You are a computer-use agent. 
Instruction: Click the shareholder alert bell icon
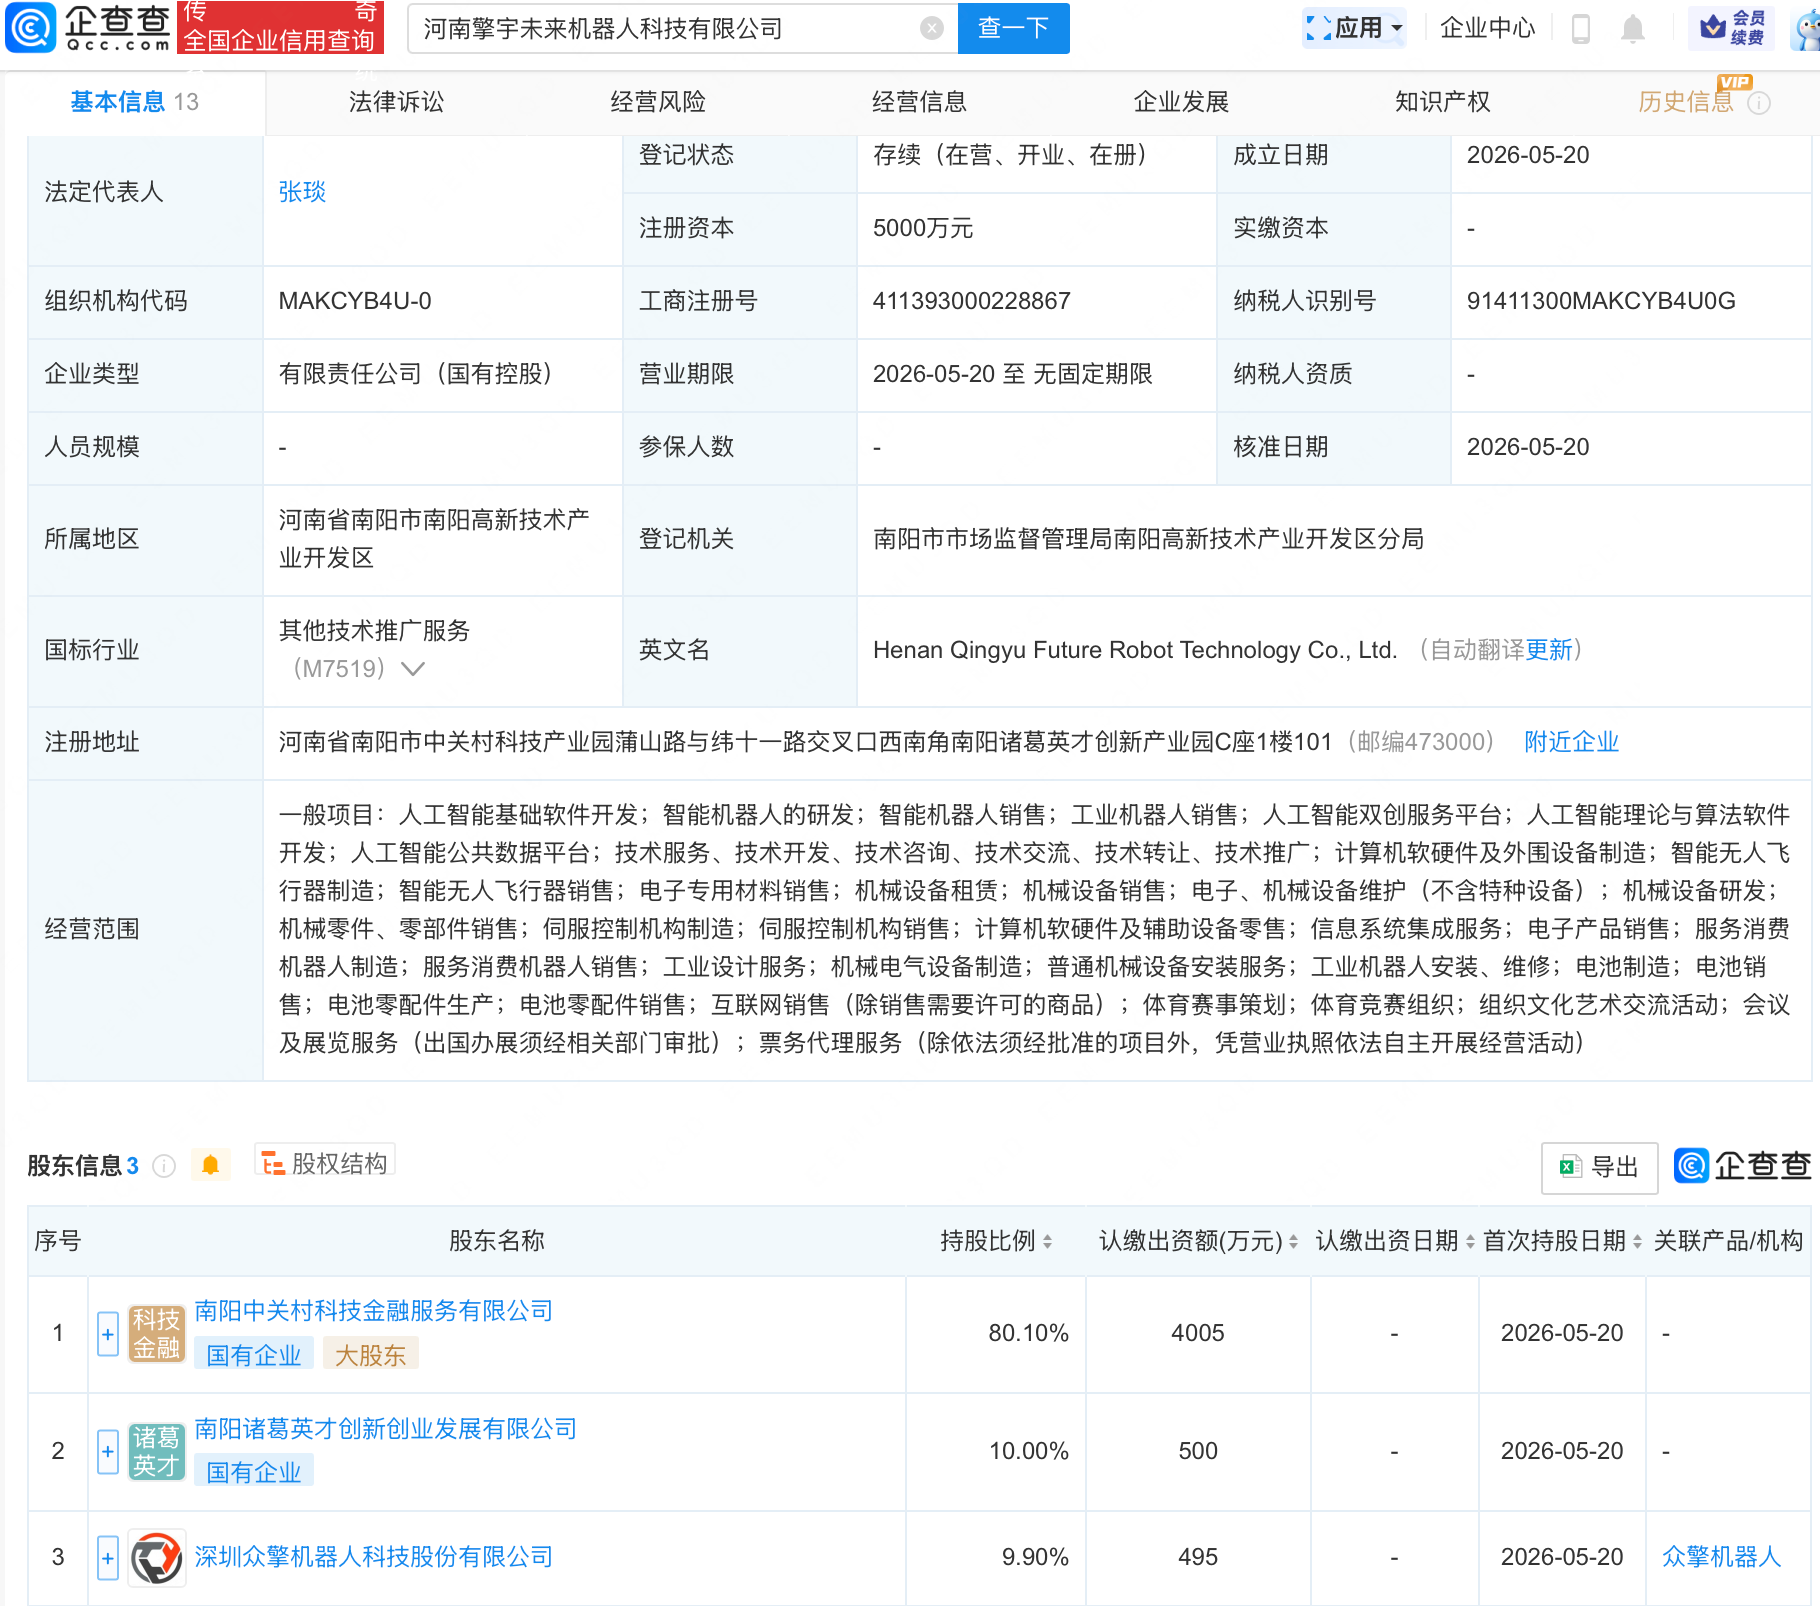coord(210,1165)
